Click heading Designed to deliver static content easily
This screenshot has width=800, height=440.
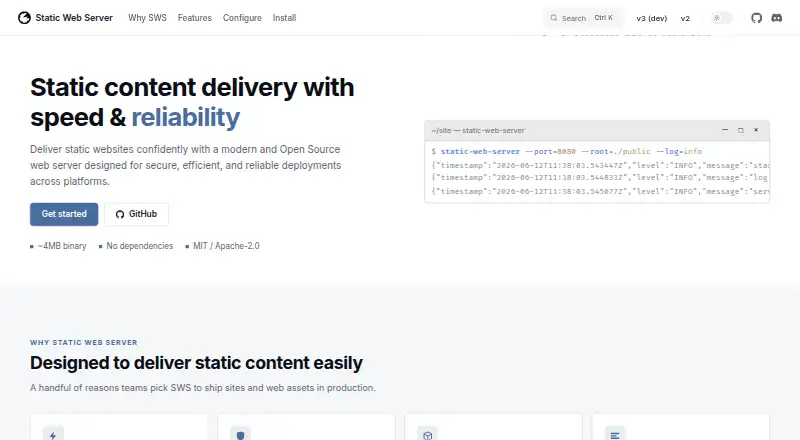[196, 363]
